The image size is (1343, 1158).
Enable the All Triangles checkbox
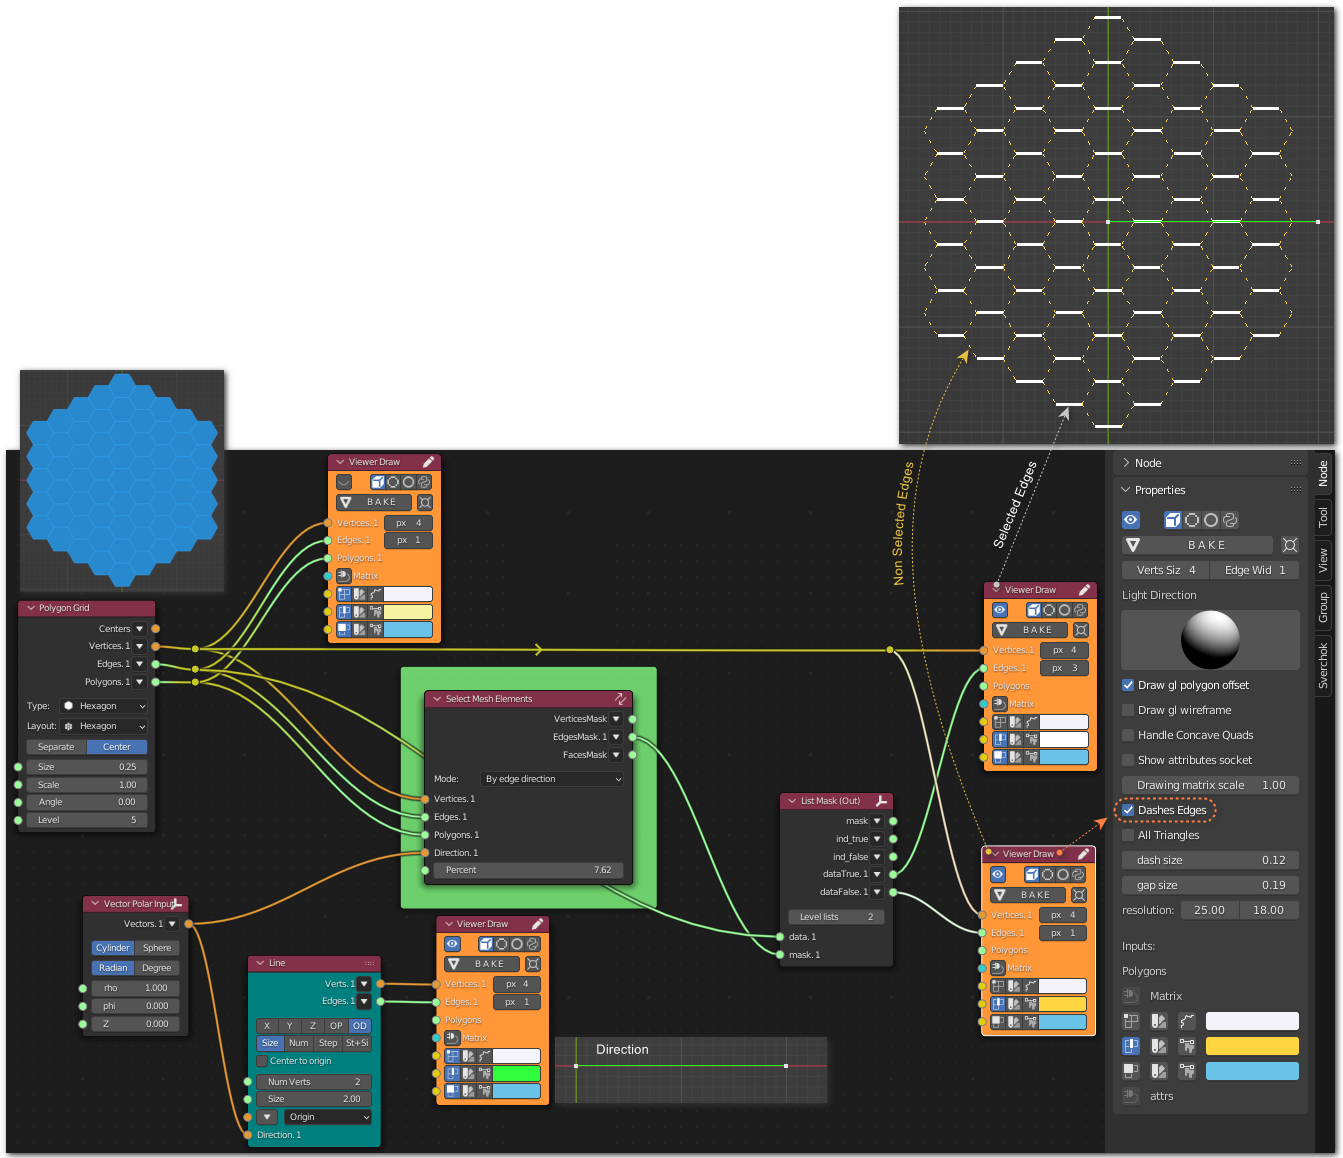(x=1128, y=835)
